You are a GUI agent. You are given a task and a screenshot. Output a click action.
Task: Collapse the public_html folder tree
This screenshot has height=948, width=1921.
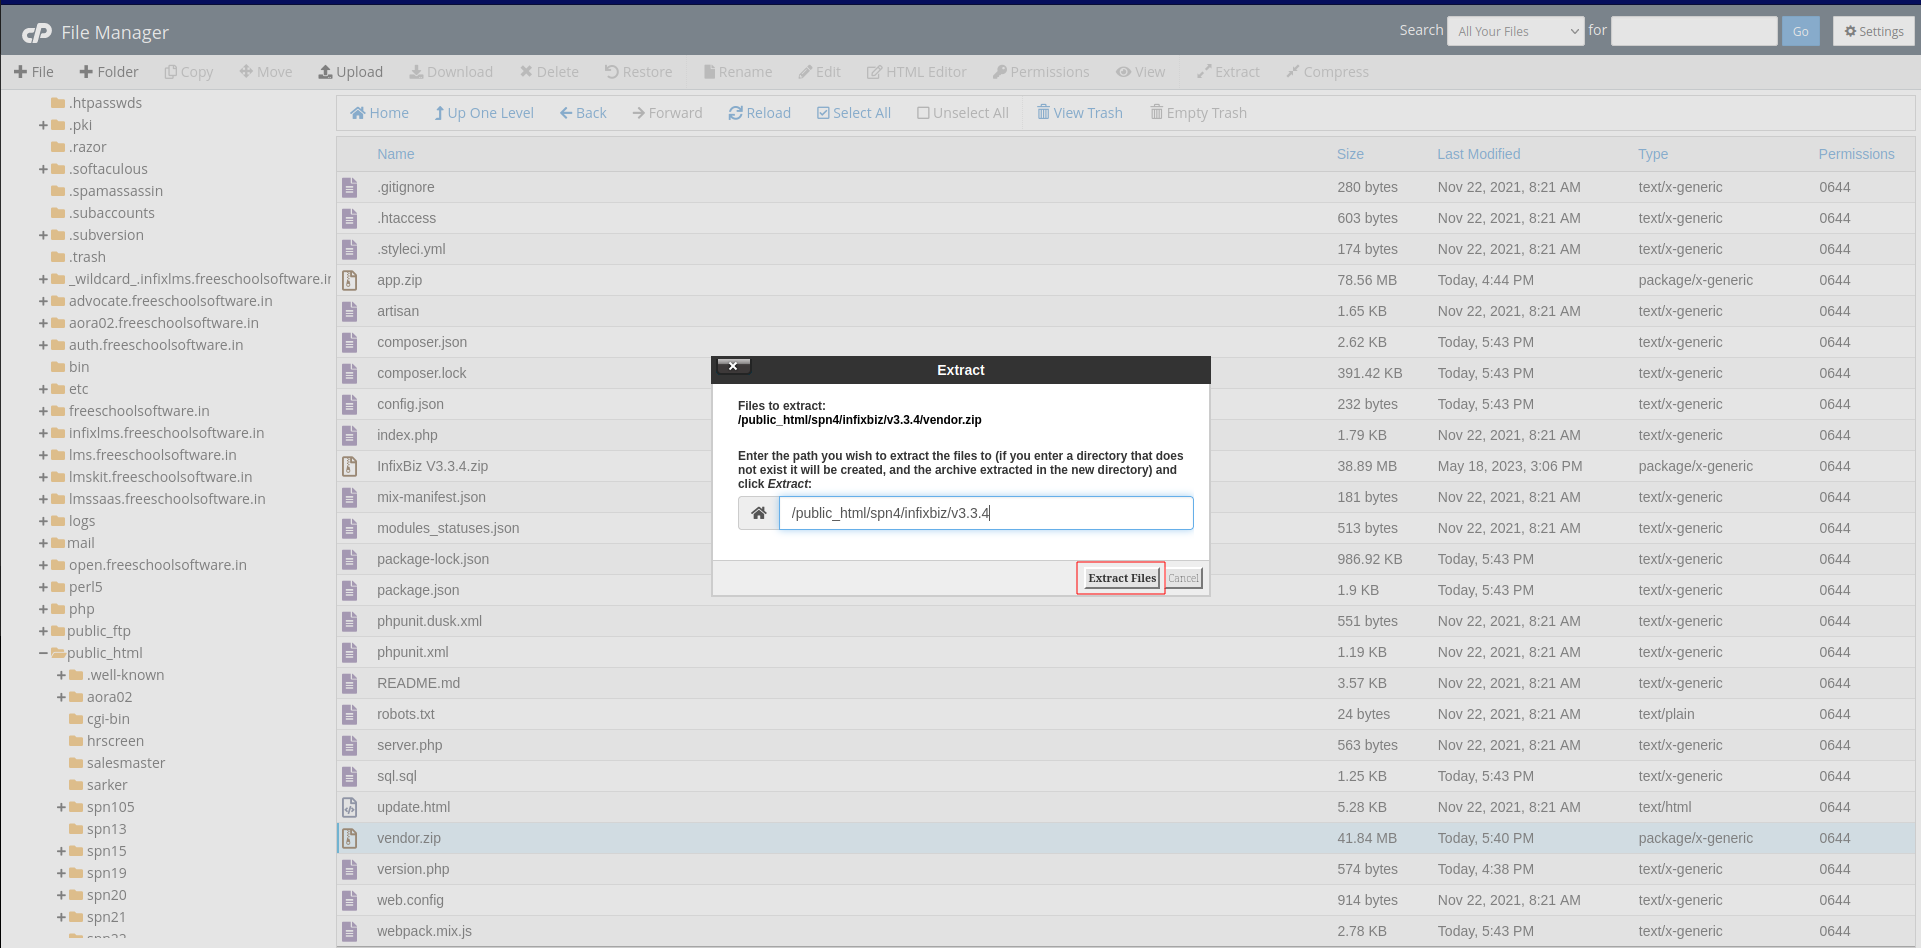43,653
